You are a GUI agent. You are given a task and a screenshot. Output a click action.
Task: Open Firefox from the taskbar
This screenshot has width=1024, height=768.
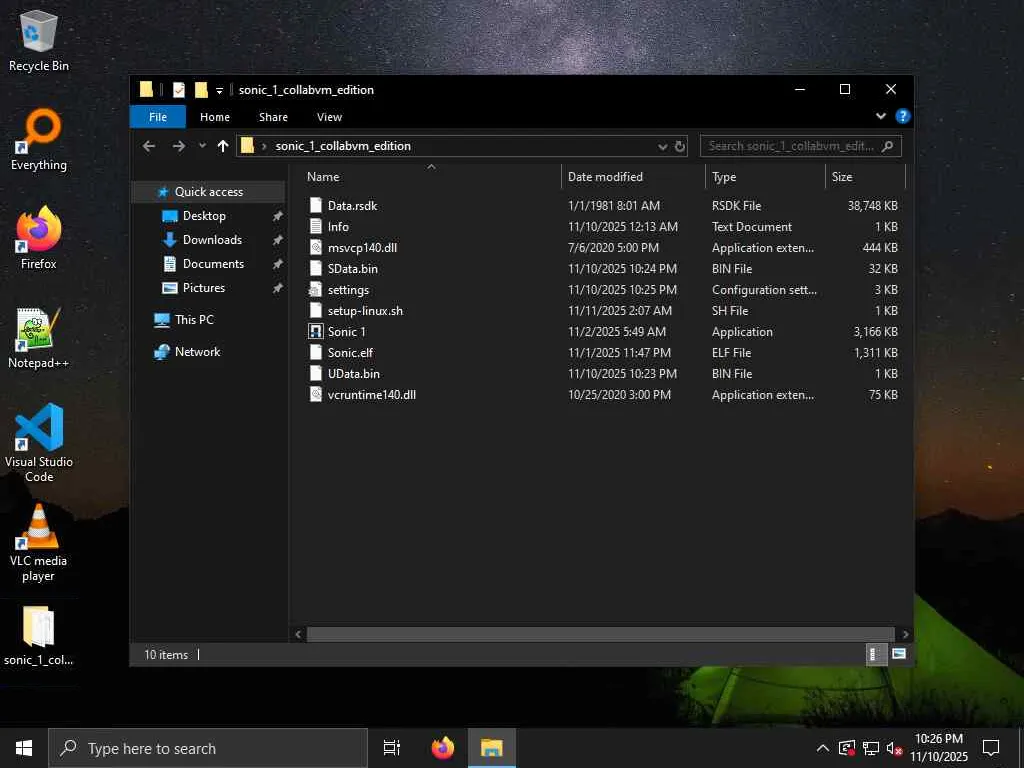443,748
